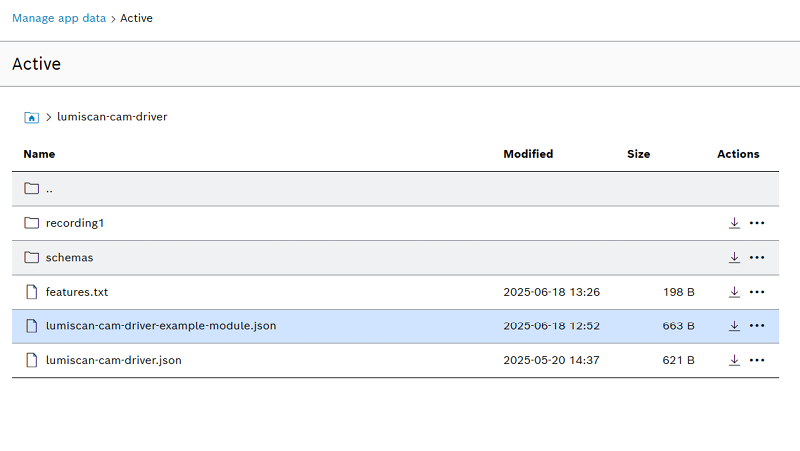Sort by the Size column header
The image size is (800, 451).
coord(638,154)
